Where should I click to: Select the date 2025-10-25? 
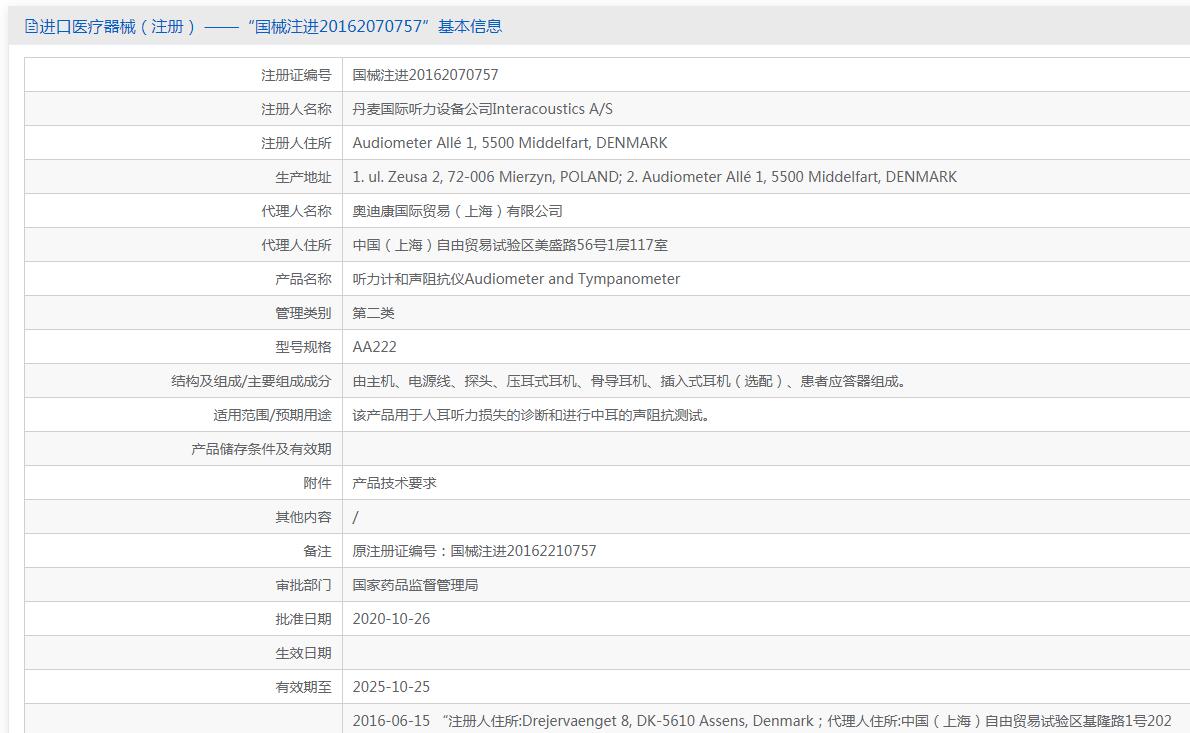pyautogui.click(x=391, y=687)
